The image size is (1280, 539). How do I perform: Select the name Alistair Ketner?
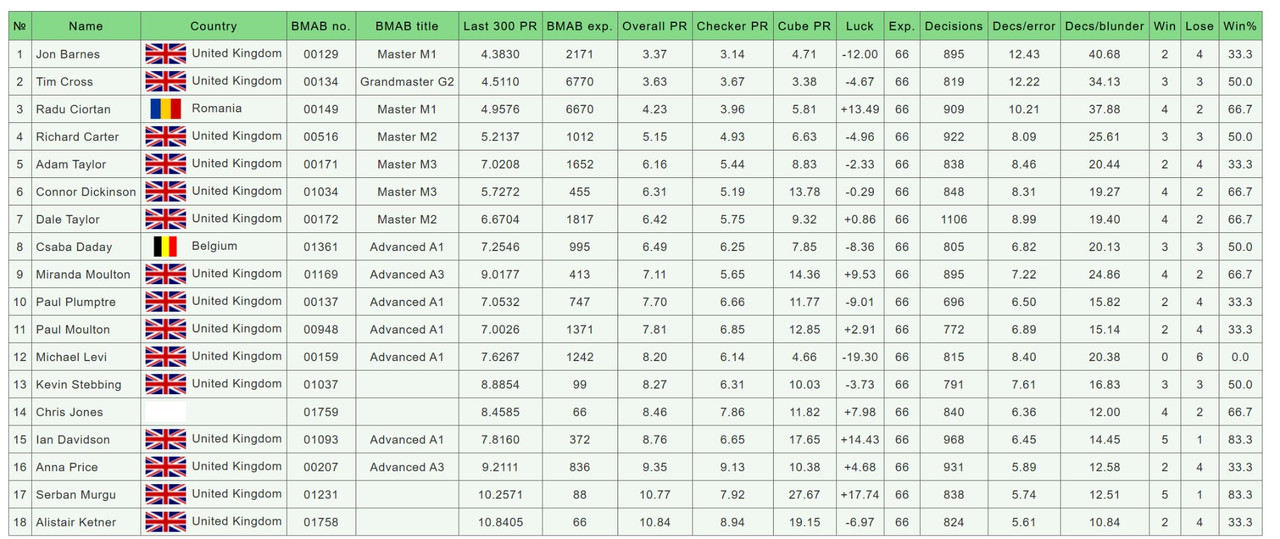76,522
